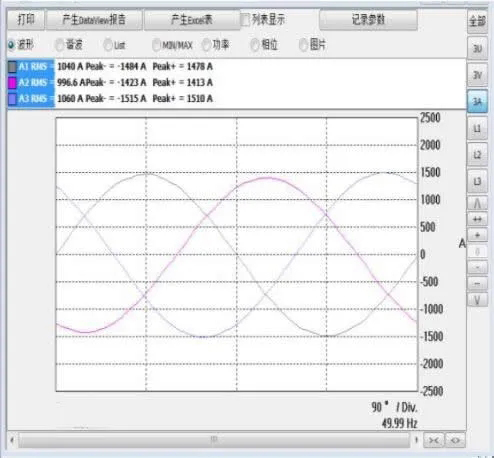Show only phase L1
This screenshot has width=494, height=458.
477,128
